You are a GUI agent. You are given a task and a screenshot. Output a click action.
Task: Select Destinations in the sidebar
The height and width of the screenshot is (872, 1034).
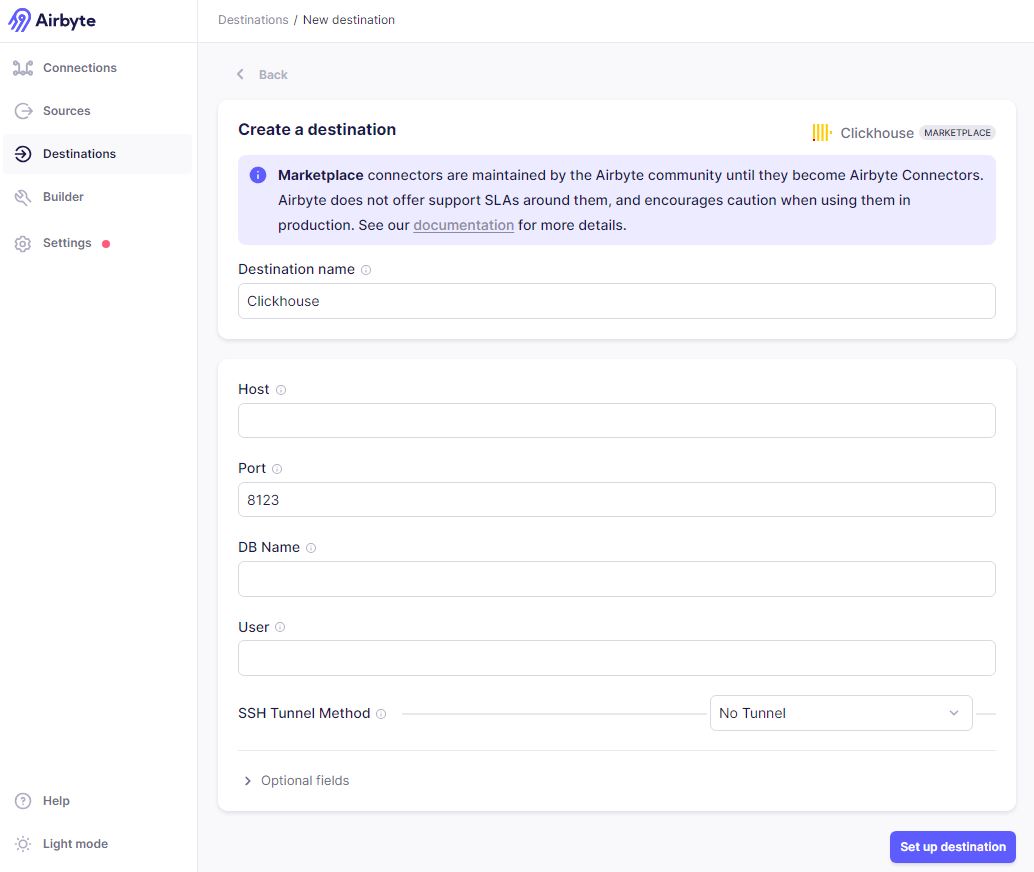[98, 154]
